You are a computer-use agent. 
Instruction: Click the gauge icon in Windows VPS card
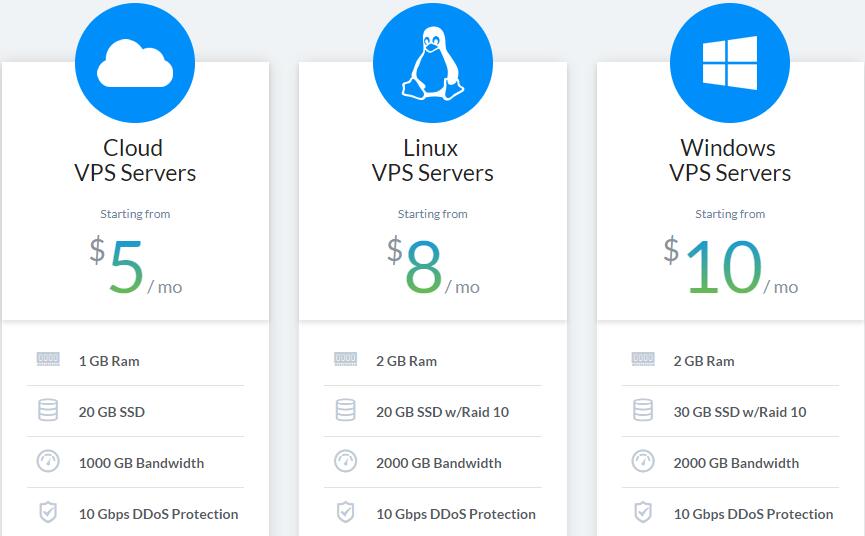point(643,462)
